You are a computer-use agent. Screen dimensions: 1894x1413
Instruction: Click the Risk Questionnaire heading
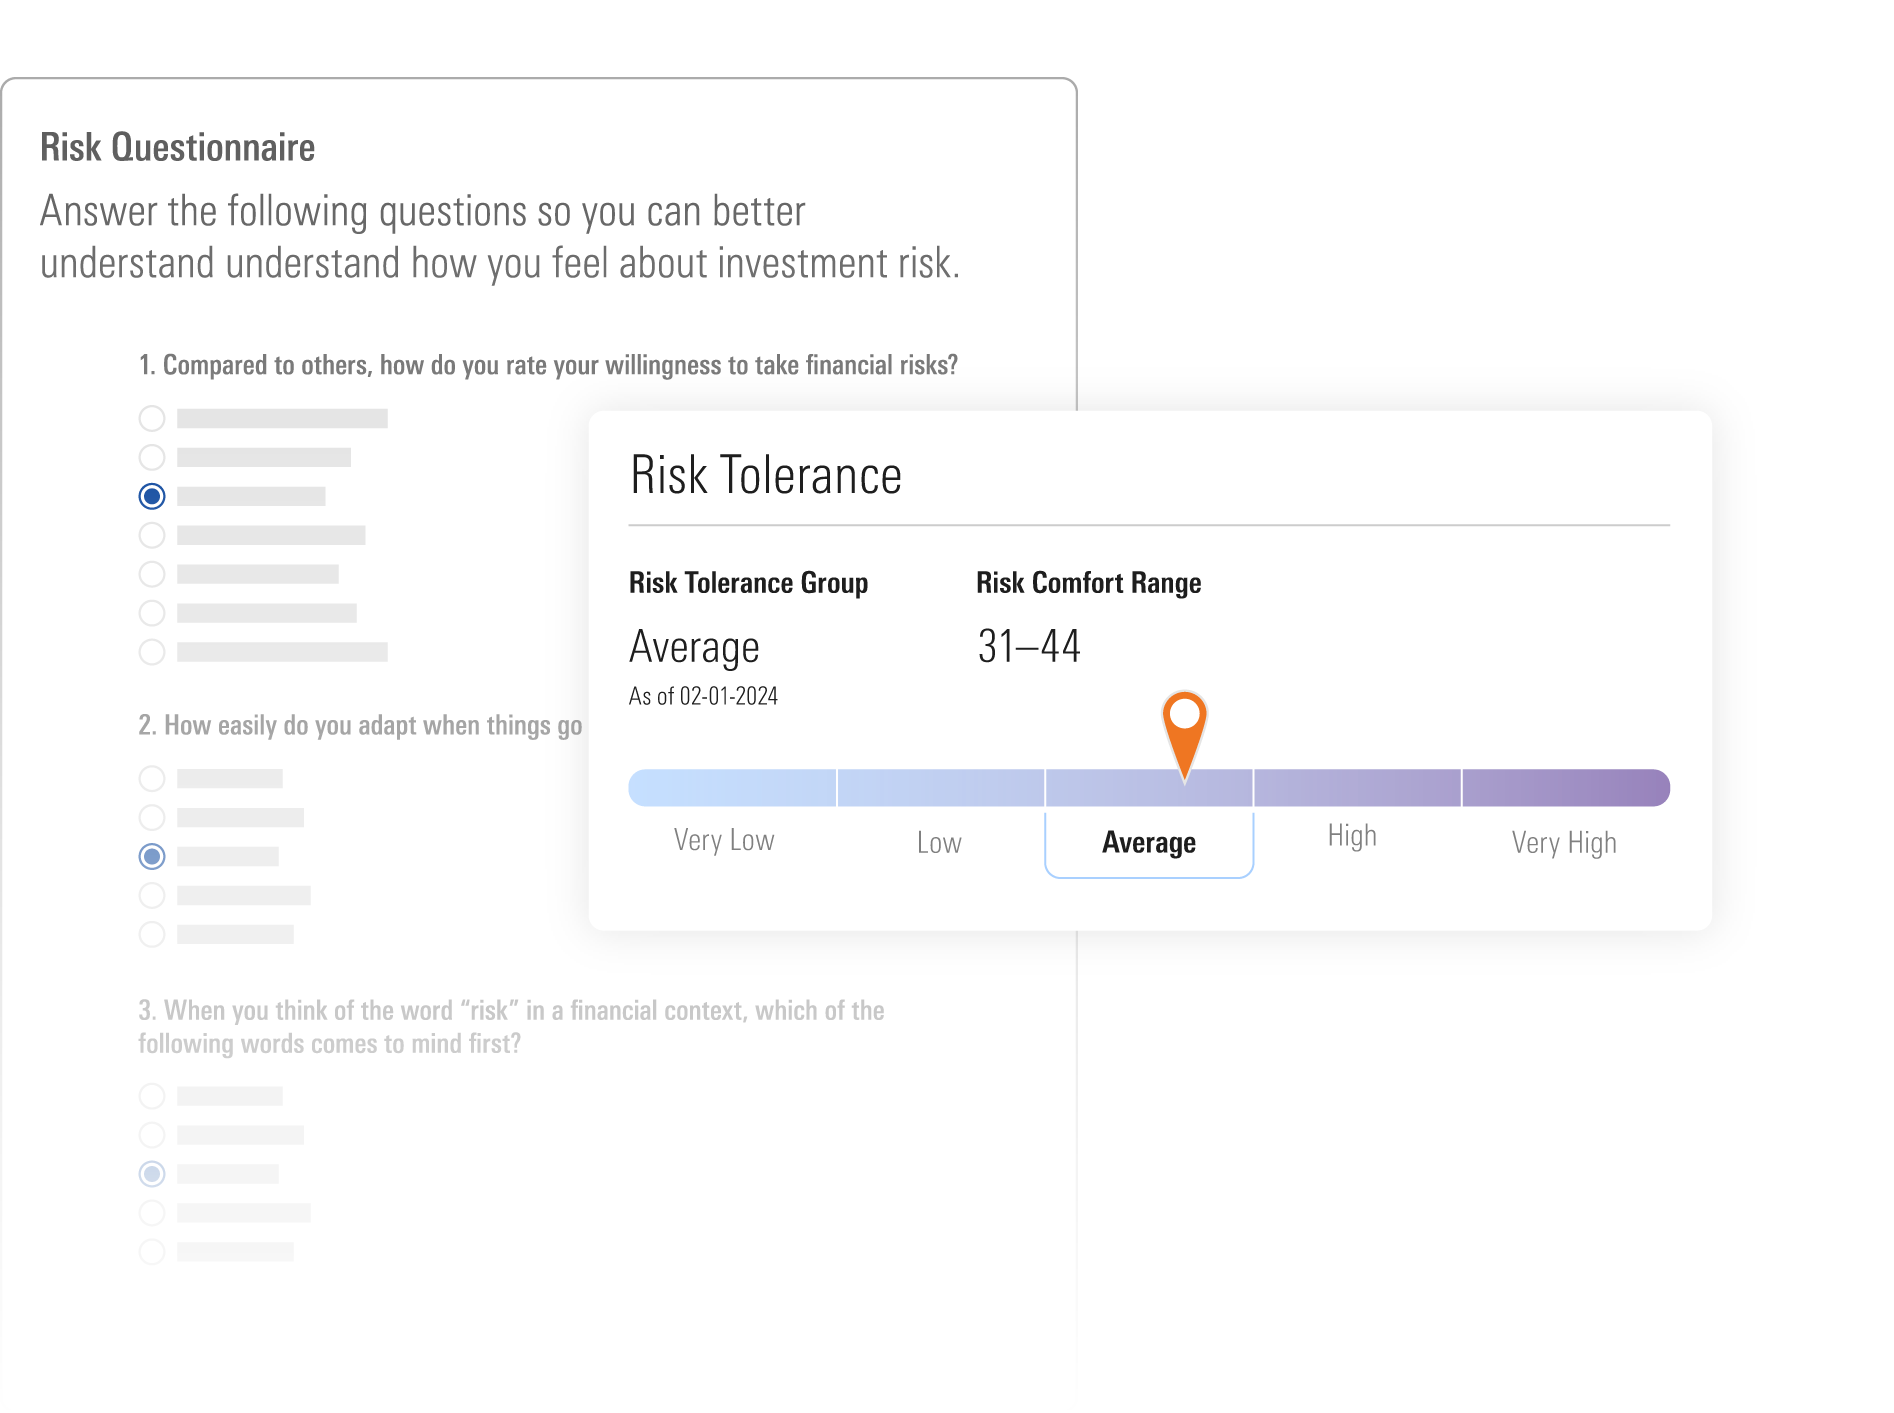coord(178,148)
